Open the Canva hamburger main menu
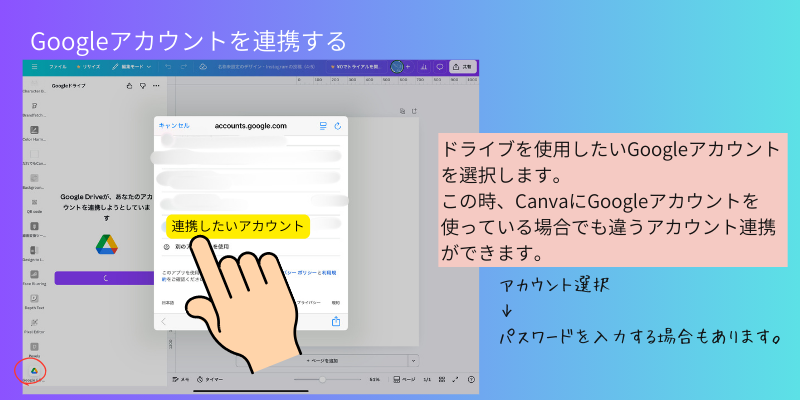Image resolution: width=800 pixels, height=400 pixels. 34,67
